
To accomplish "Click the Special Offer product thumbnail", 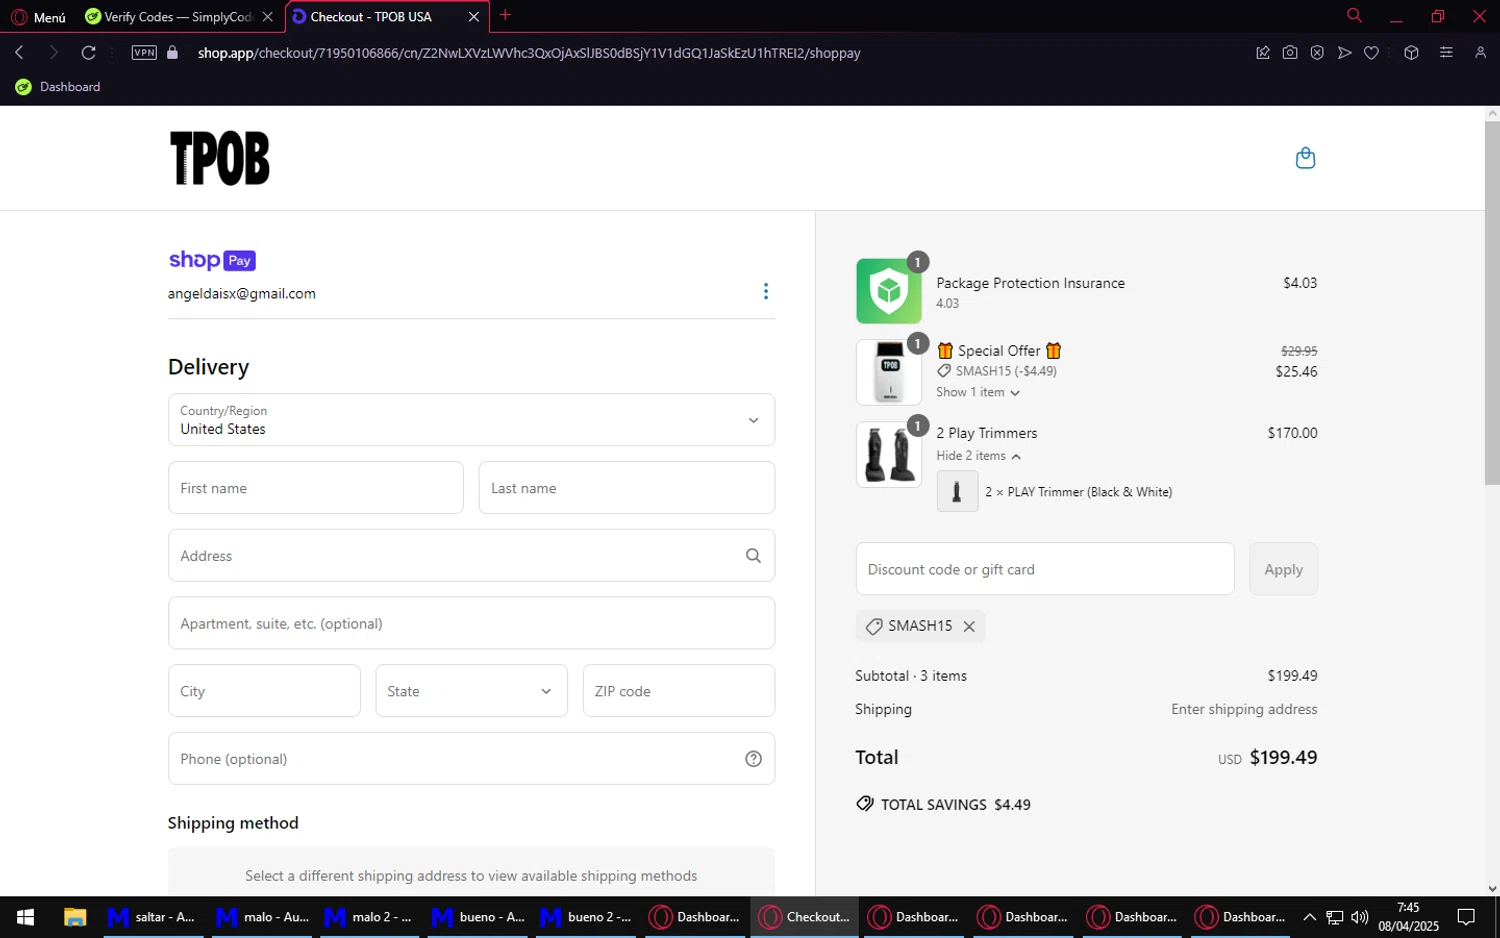I will coord(889,372).
